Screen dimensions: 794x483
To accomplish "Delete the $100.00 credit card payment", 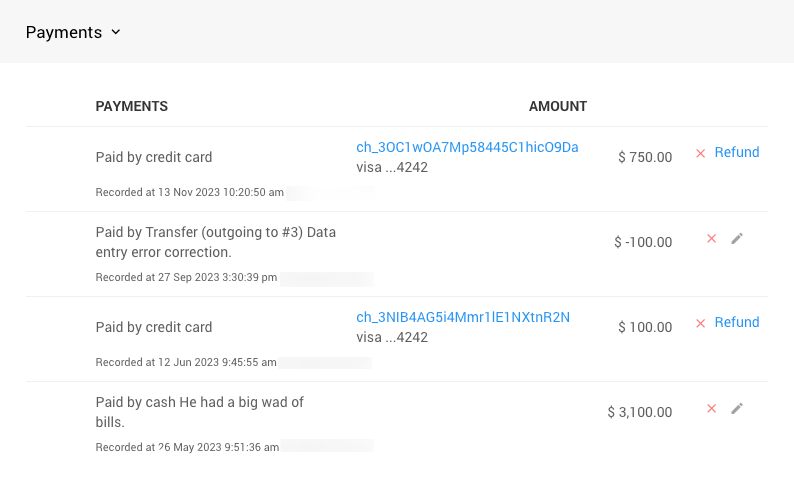I will click(700, 323).
